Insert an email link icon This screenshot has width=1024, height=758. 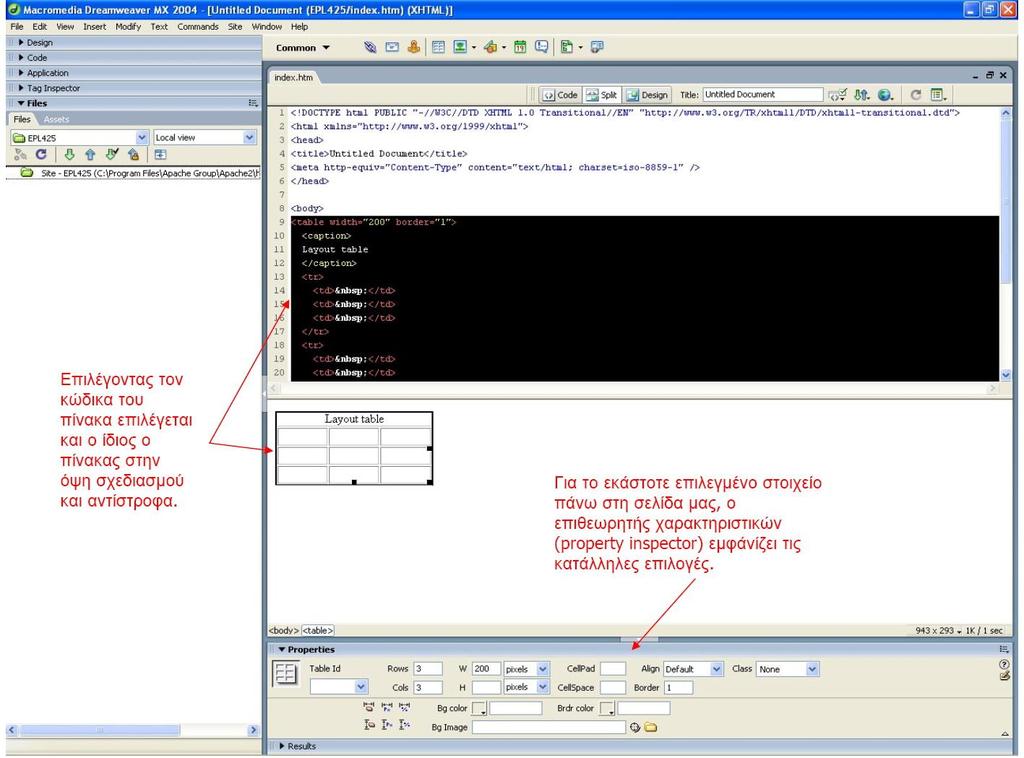(392, 47)
